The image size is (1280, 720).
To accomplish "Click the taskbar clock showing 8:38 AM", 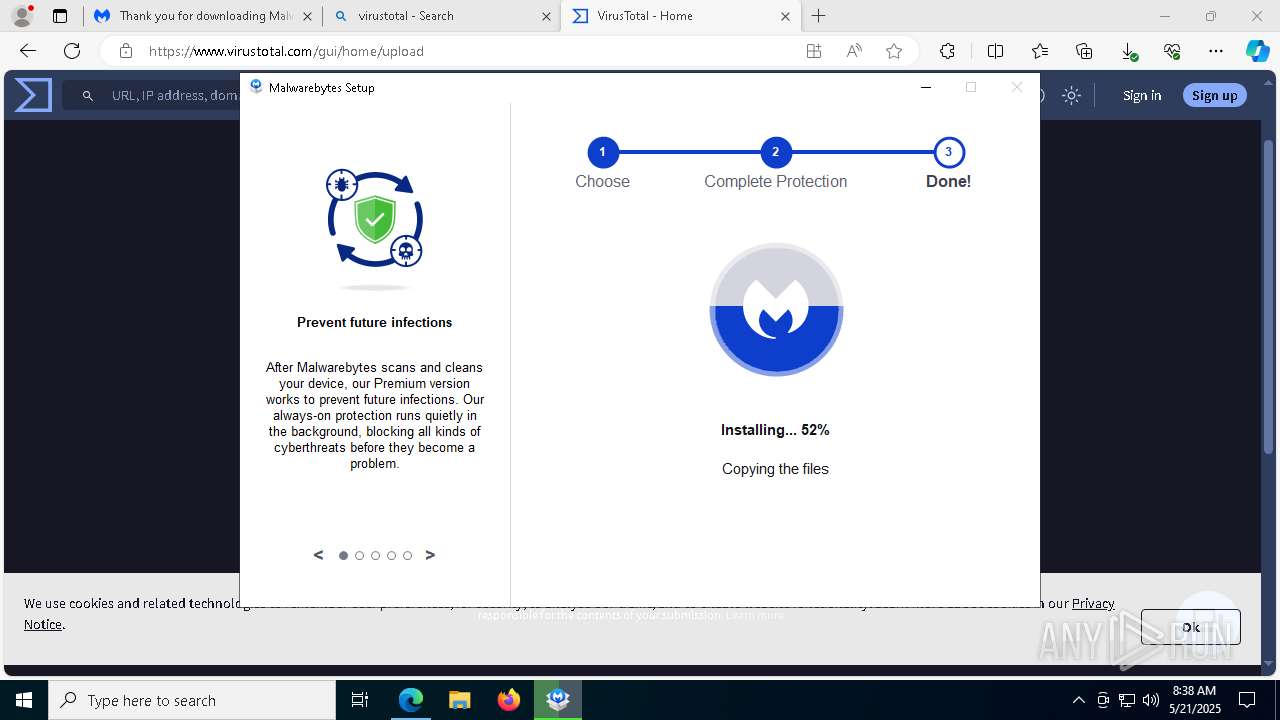I will tap(1194, 700).
